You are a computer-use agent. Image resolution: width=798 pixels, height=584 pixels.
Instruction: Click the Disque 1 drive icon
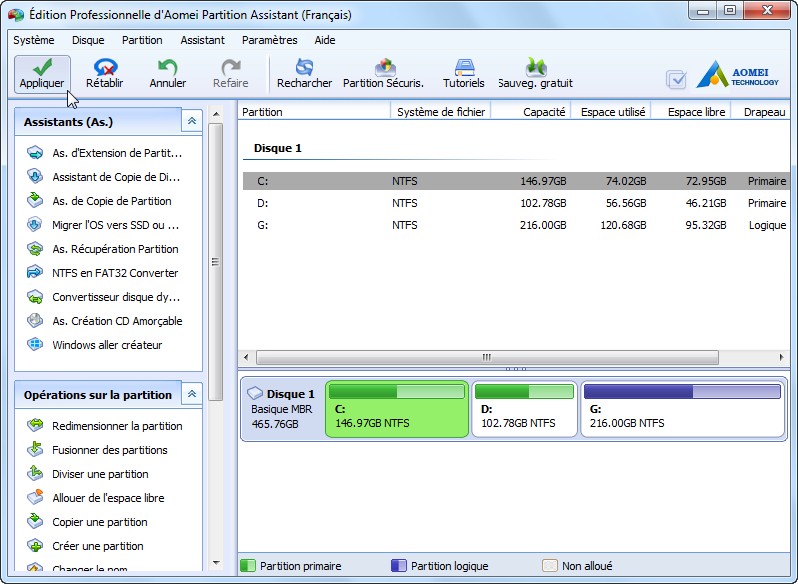tap(255, 394)
